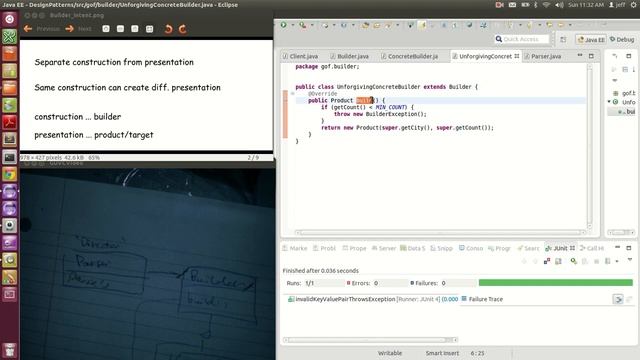Image resolution: width=640 pixels, height=360 pixels.
Task: Open the Chrome icon in launcher
Action: (x=10, y=175)
